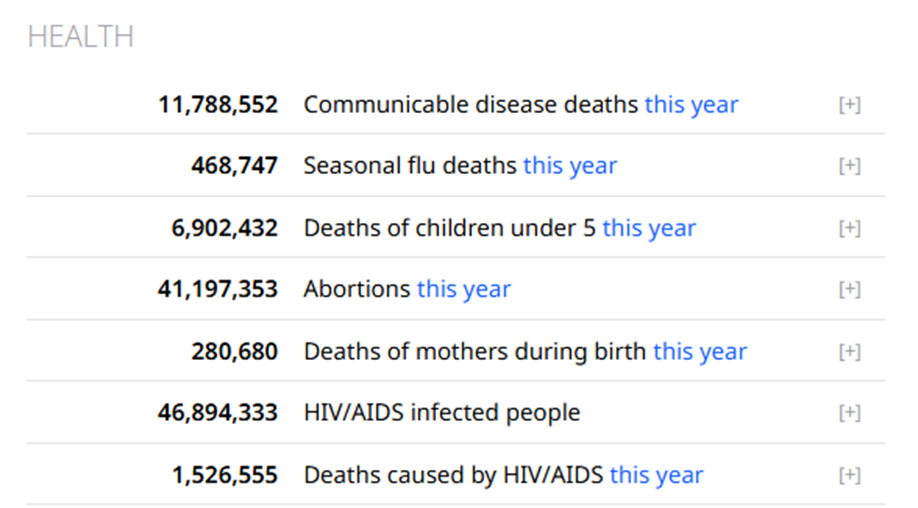This screenshot has width=918, height=508.
Task: Click the 11,788,552 communicable disease counter
Action: pos(218,105)
